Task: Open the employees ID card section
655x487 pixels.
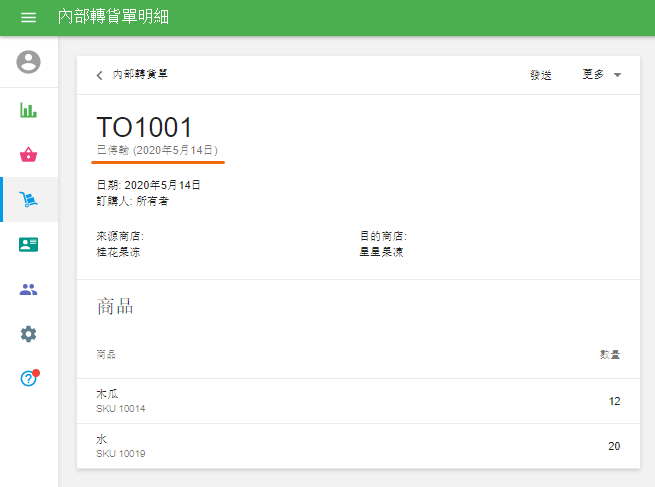Action: point(29,245)
